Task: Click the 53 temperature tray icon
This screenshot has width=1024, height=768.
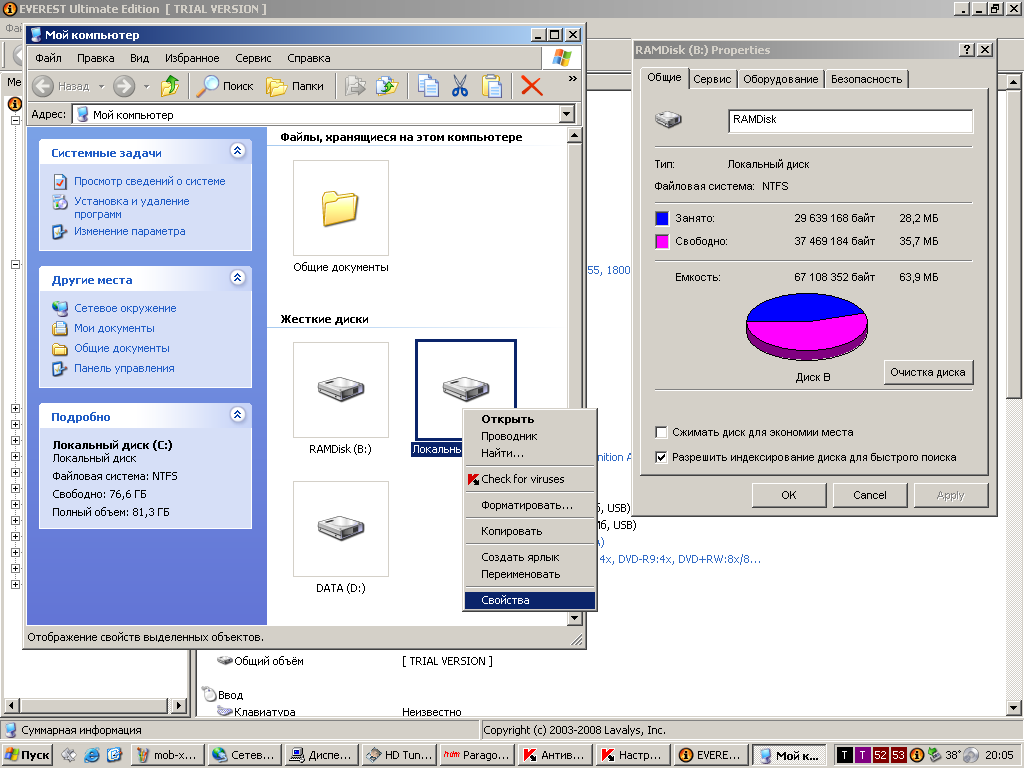Action: click(899, 755)
